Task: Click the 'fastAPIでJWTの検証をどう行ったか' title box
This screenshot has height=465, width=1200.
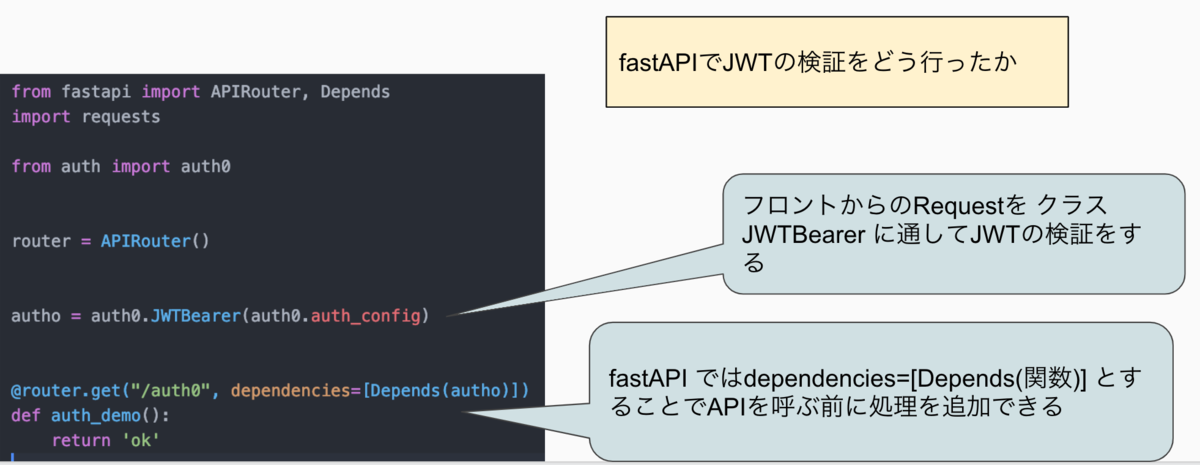Action: [838, 61]
